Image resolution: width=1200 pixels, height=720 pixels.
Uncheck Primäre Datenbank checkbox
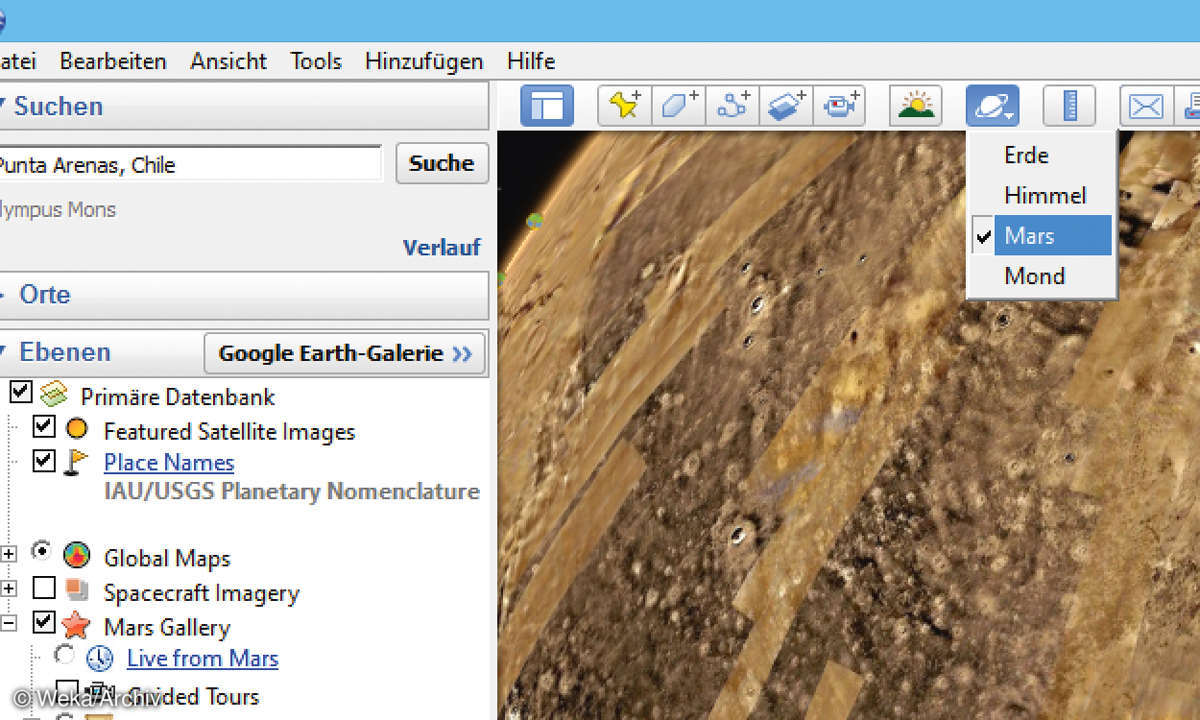(20, 392)
